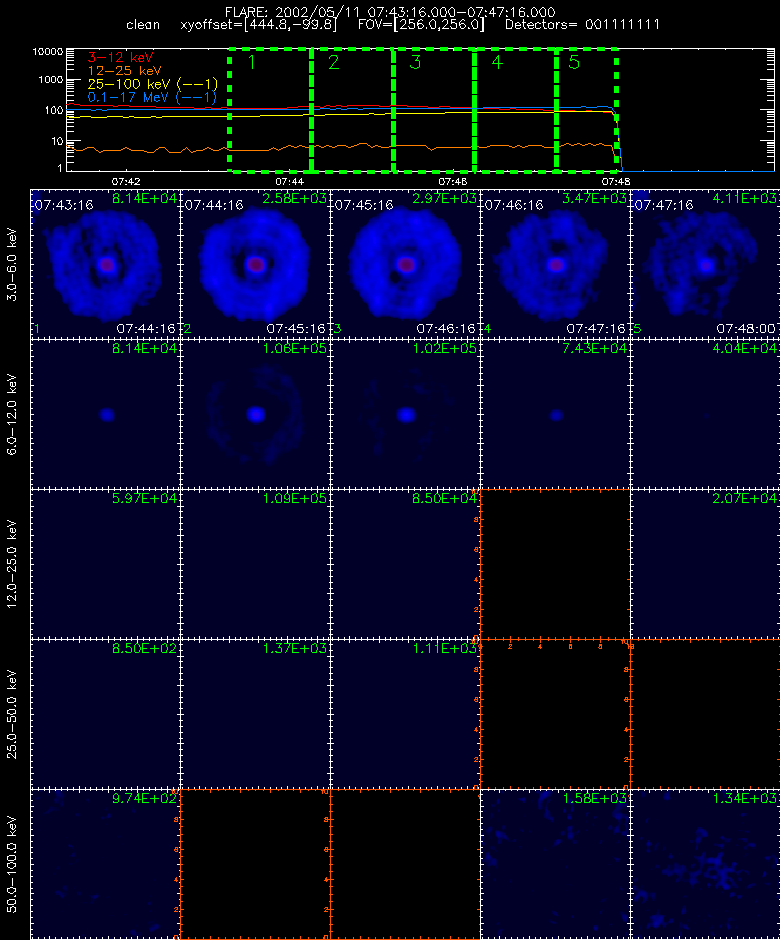780x940 pixels.
Task: Select the 1.11E+03 peak value
Action: pos(444,648)
